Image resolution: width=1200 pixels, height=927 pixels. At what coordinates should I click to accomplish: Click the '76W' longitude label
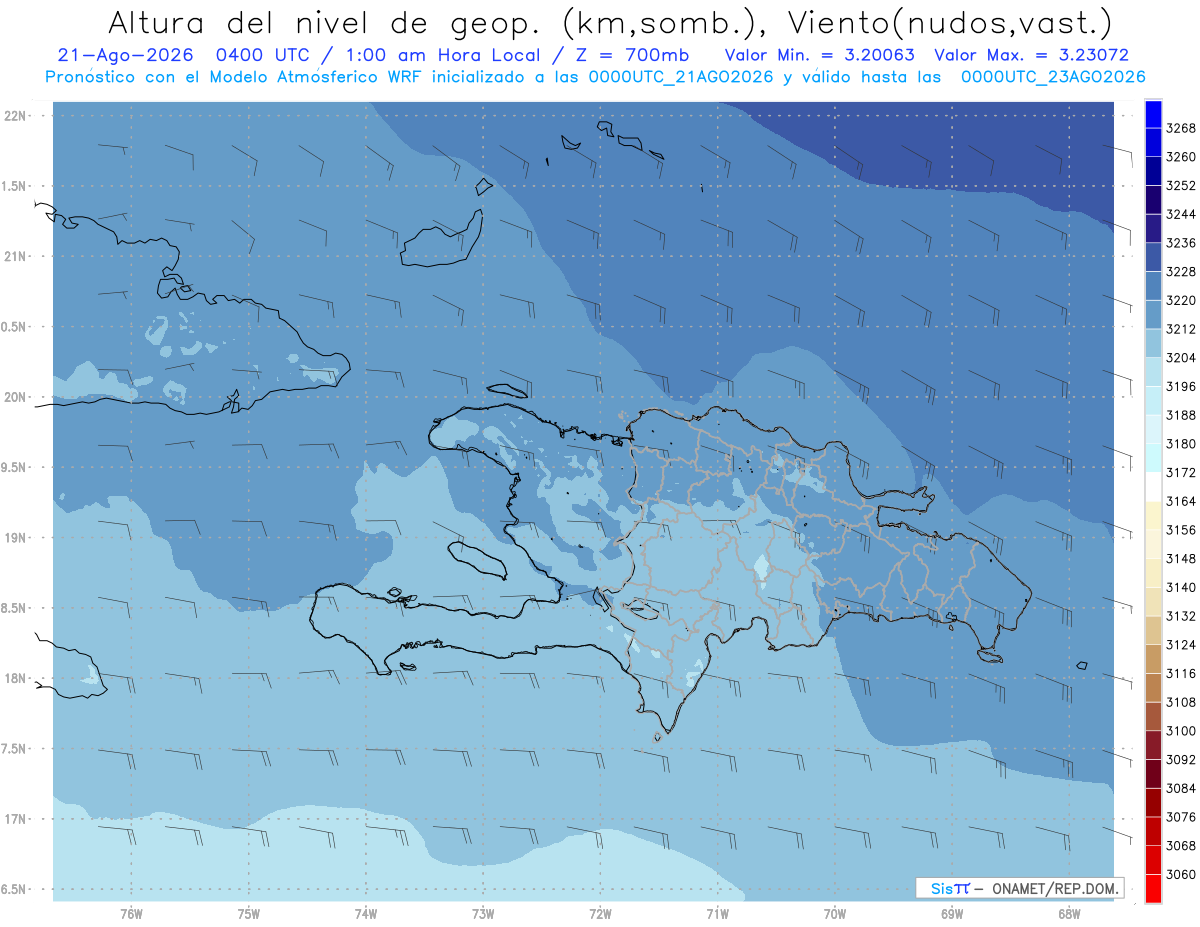pos(131,913)
